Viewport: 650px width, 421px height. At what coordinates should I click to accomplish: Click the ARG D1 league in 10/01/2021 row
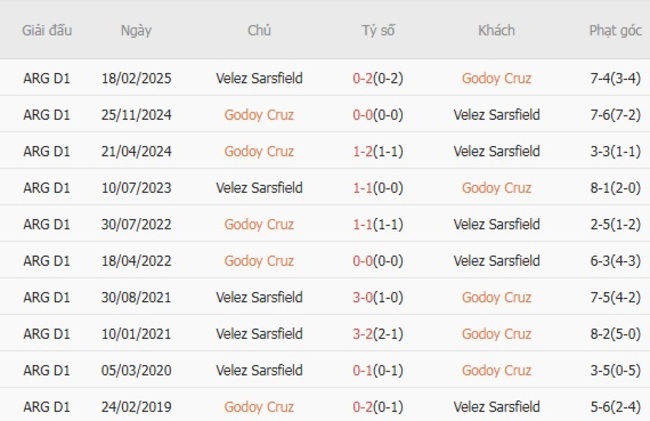(x=46, y=334)
